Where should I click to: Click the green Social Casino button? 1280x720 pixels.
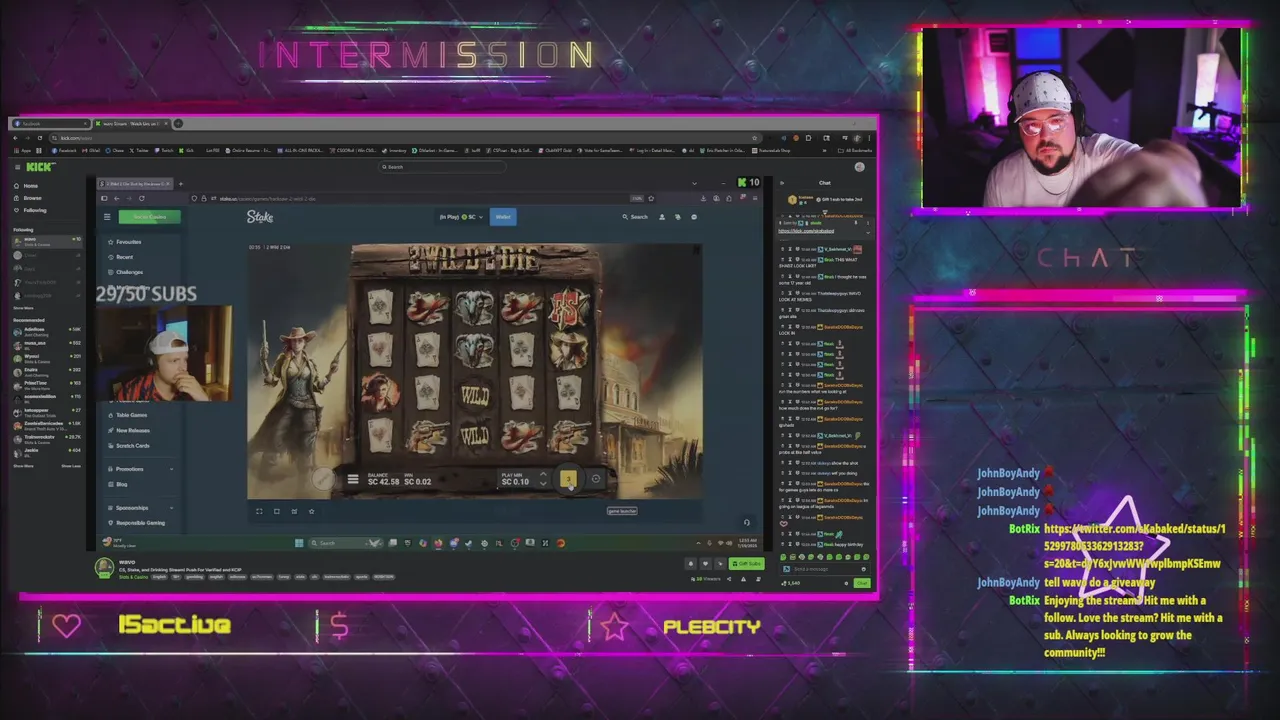pos(150,217)
